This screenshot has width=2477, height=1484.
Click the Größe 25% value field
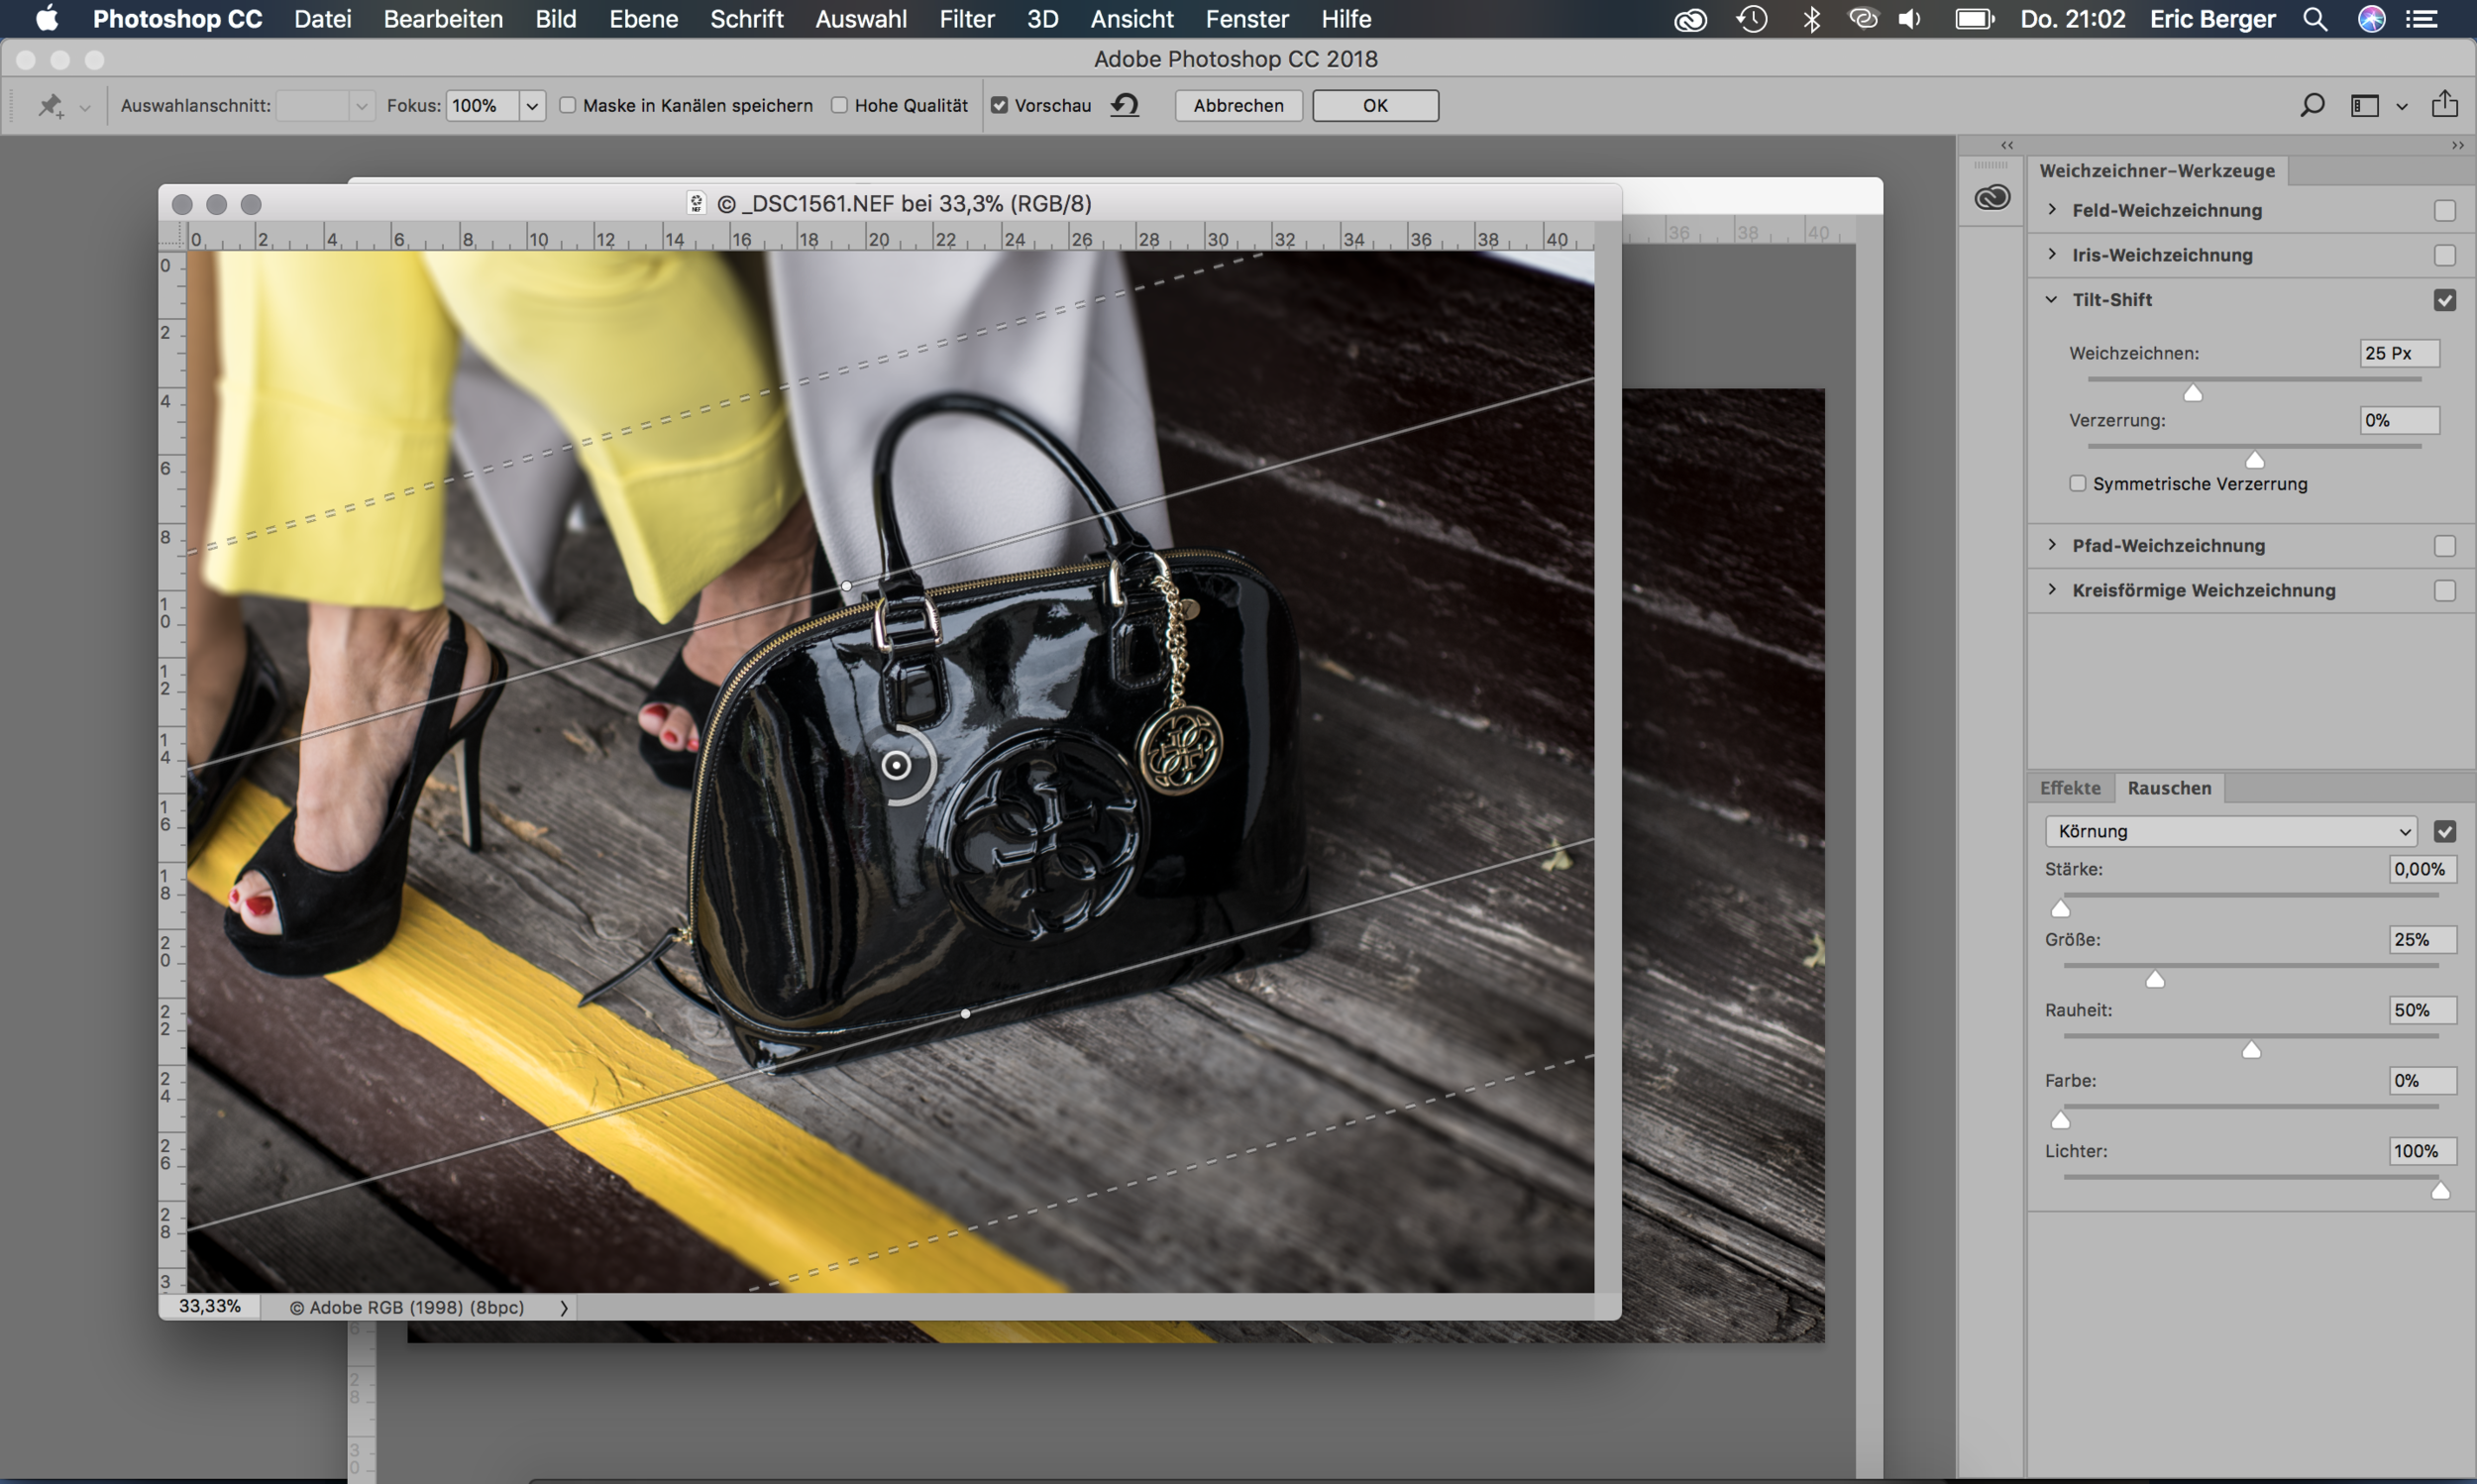(2422, 940)
